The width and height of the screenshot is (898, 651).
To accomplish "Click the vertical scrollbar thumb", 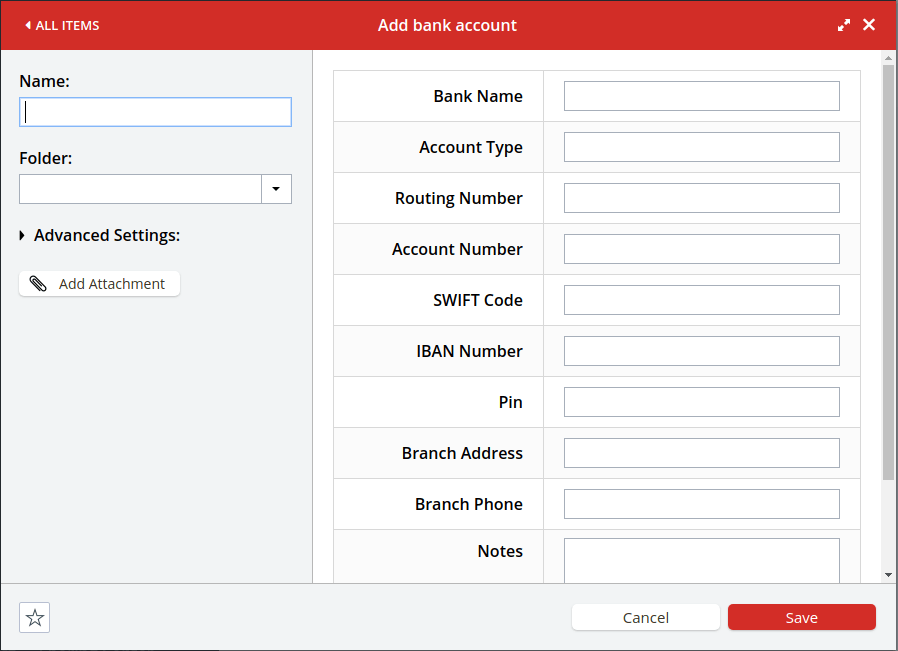I will click(888, 272).
